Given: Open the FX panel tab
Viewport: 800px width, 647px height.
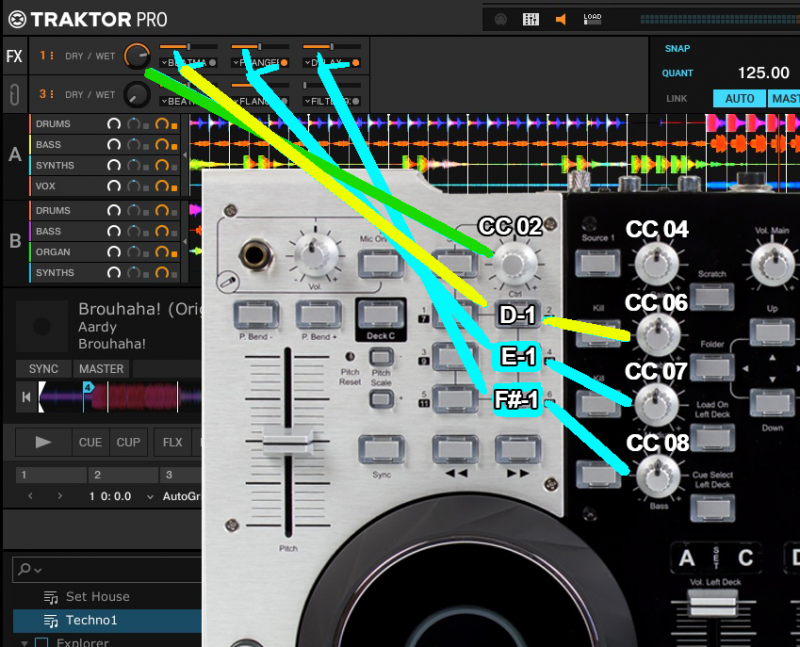Looking at the screenshot, I should (x=14, y=56).
